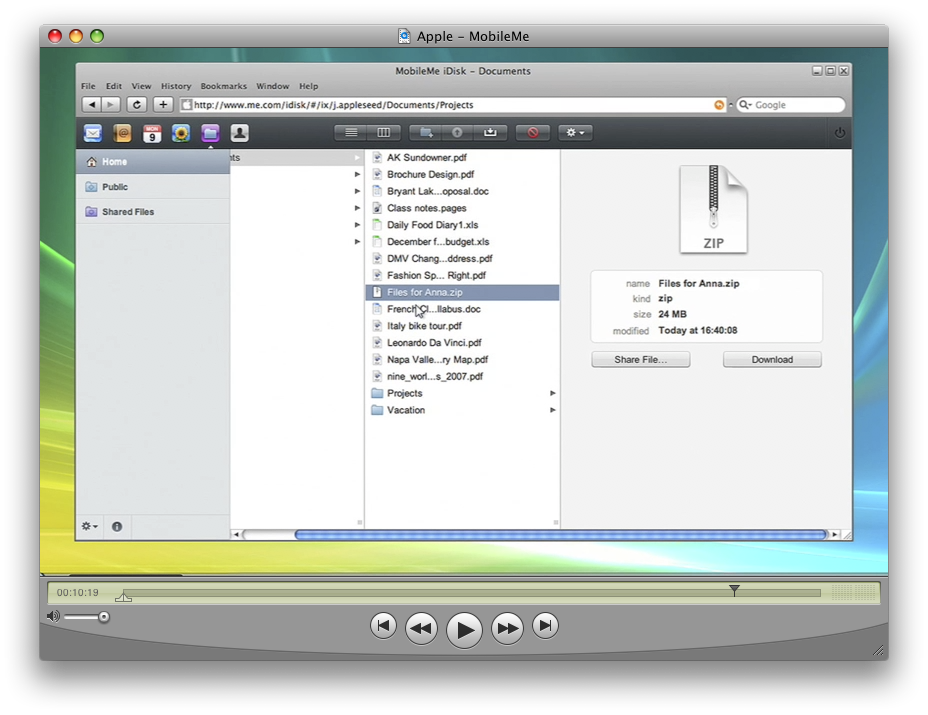Click the horizontal scrollbar thumb
Screen dimensions: 928x715
(x=560, y=534)
